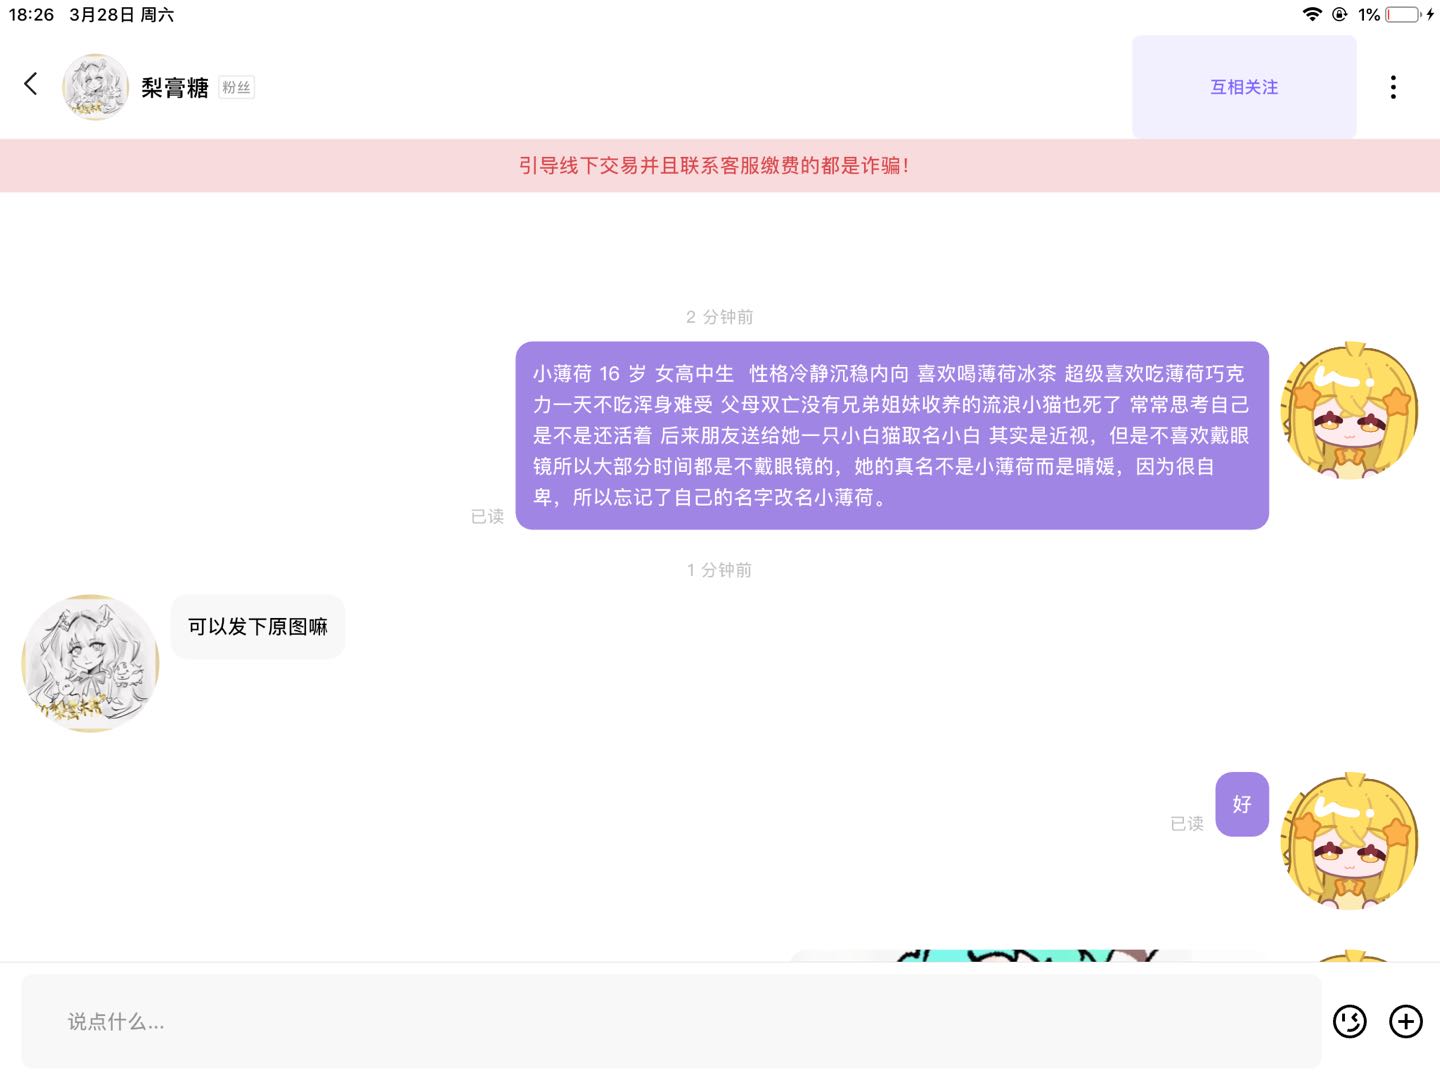1440x1080 pixels.
Task: Tap the battery indicator in status bar
Action: pyautogui.click(x=1402, y=14)
